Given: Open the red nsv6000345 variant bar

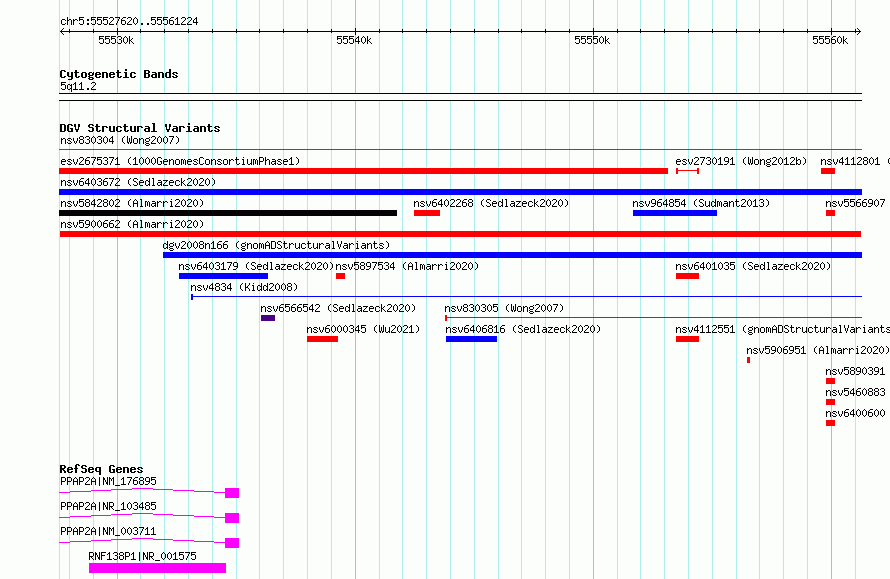Looking at the screenshot, I should (x=322, y=339).
